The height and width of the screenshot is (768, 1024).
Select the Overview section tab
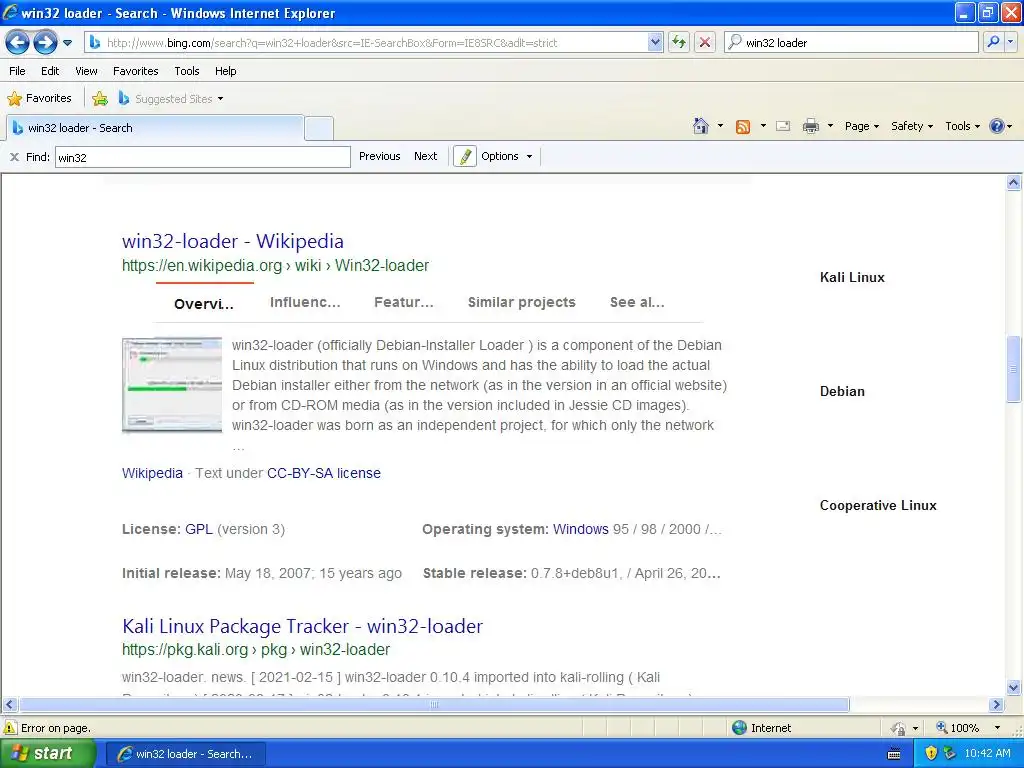click(x=204, y=303)
